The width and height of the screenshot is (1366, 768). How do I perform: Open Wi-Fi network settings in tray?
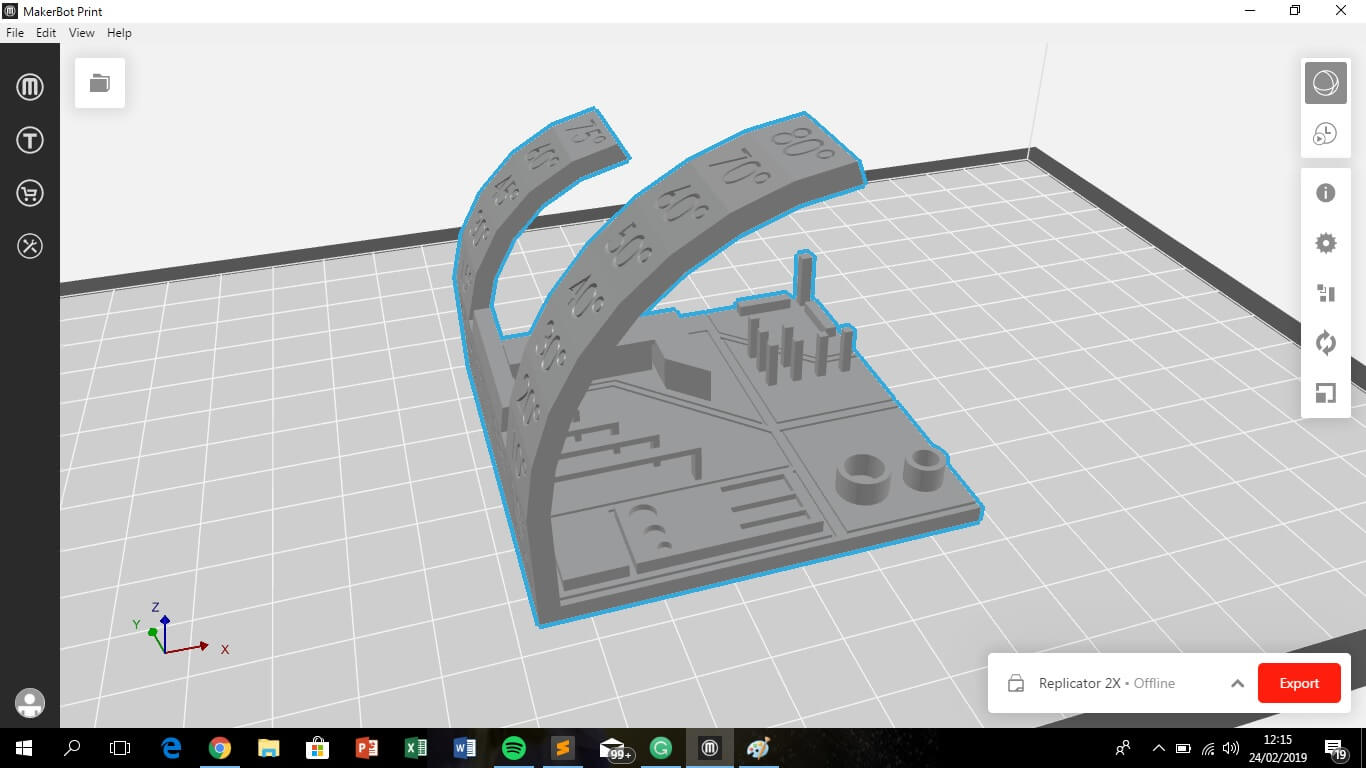pos(1208,748)
